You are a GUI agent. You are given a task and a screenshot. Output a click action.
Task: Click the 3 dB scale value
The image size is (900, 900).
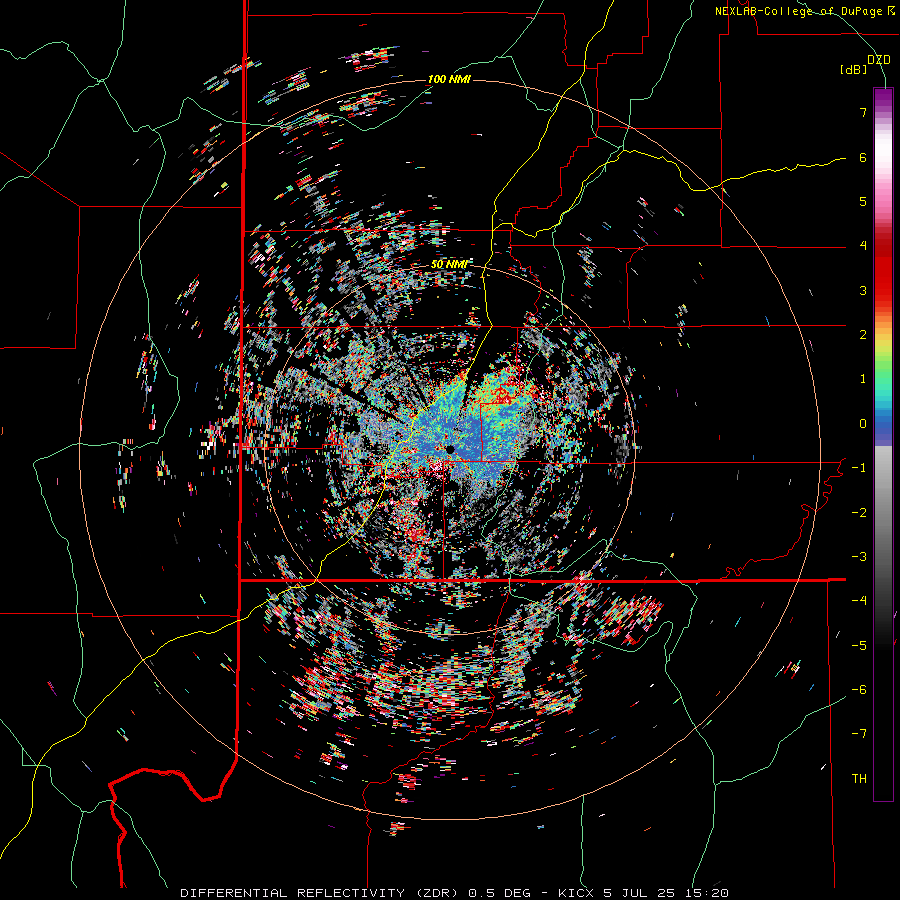click(x=863, y=290)
